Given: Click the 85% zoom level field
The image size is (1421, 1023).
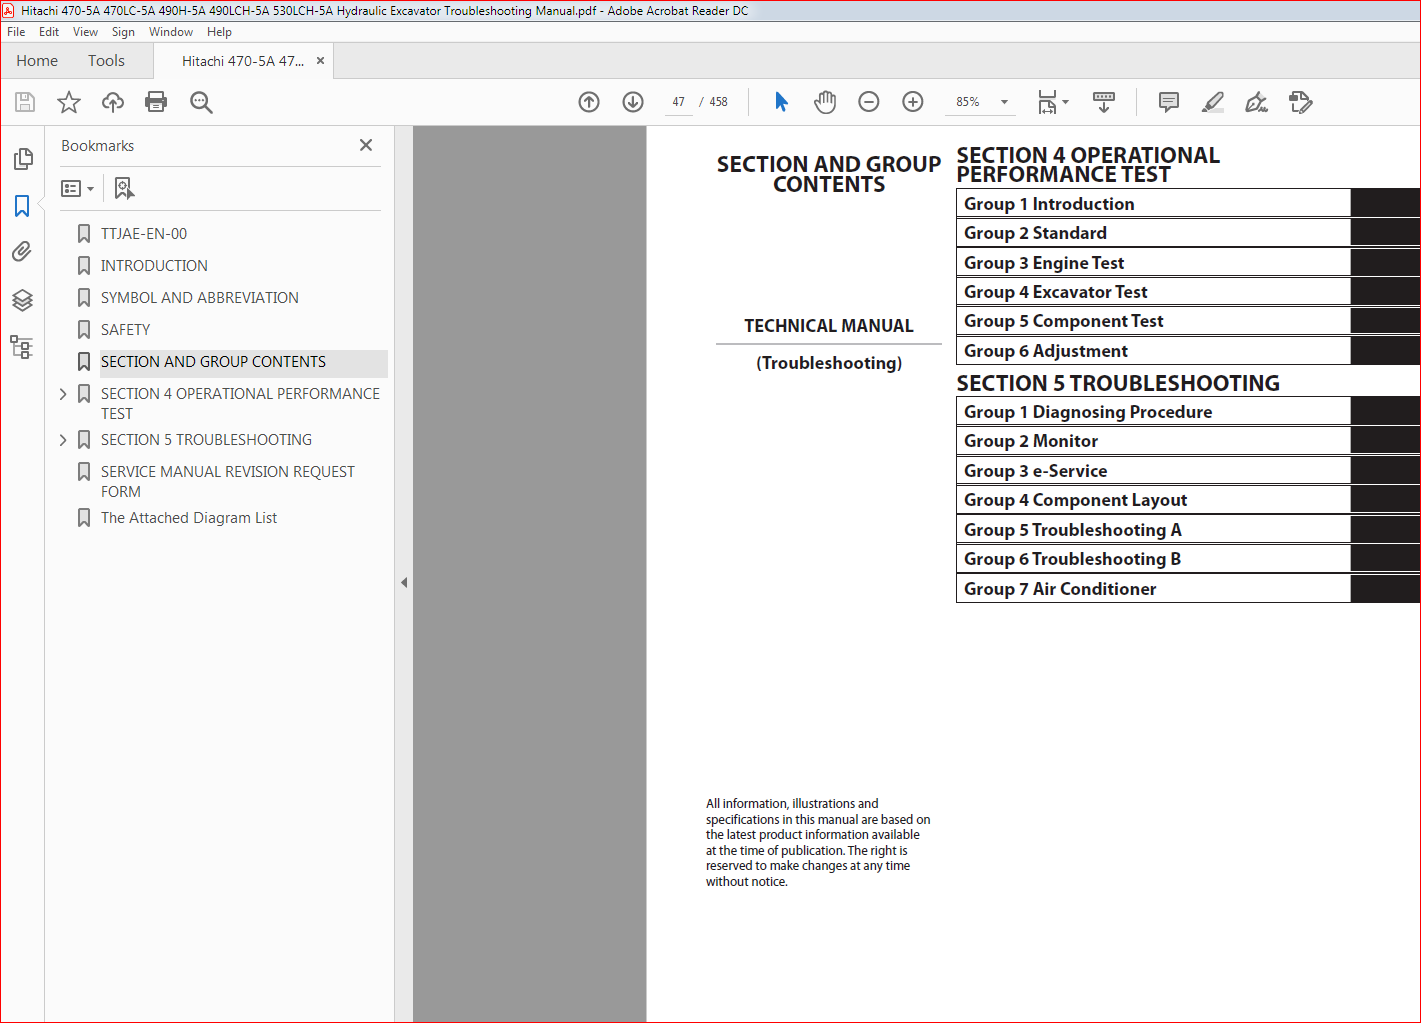Looking at the screenshot, I should pos(968,102).
